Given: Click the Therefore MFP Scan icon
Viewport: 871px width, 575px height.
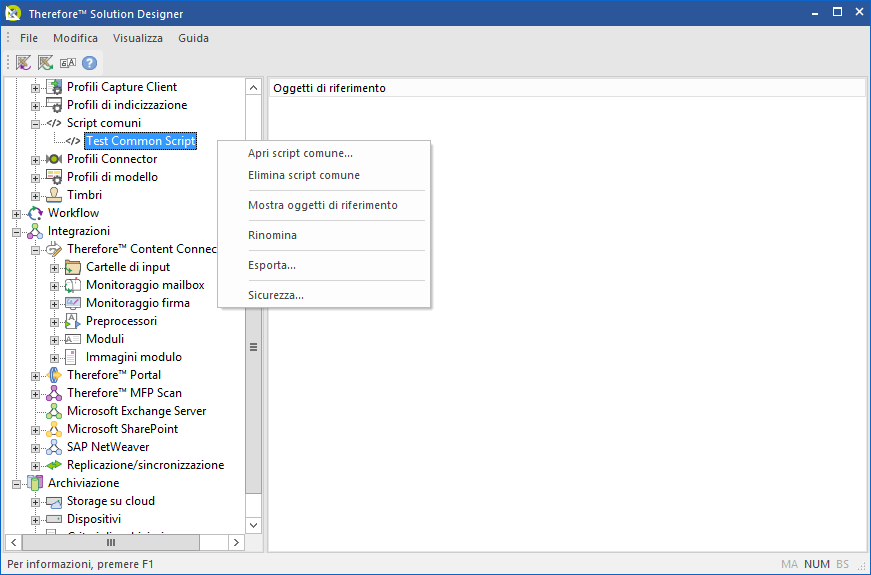Looking at the screenshot, I should tap(54, 393).
